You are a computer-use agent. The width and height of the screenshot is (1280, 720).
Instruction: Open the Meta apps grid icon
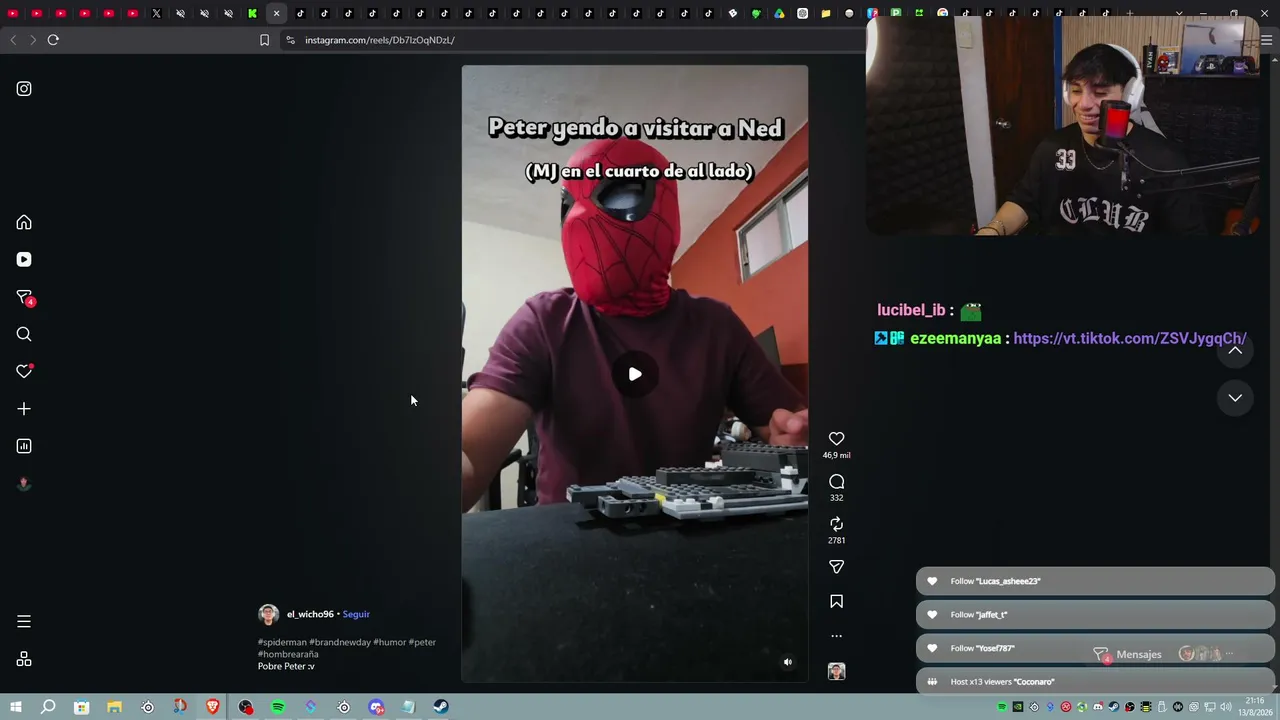[x=24, y=659]
